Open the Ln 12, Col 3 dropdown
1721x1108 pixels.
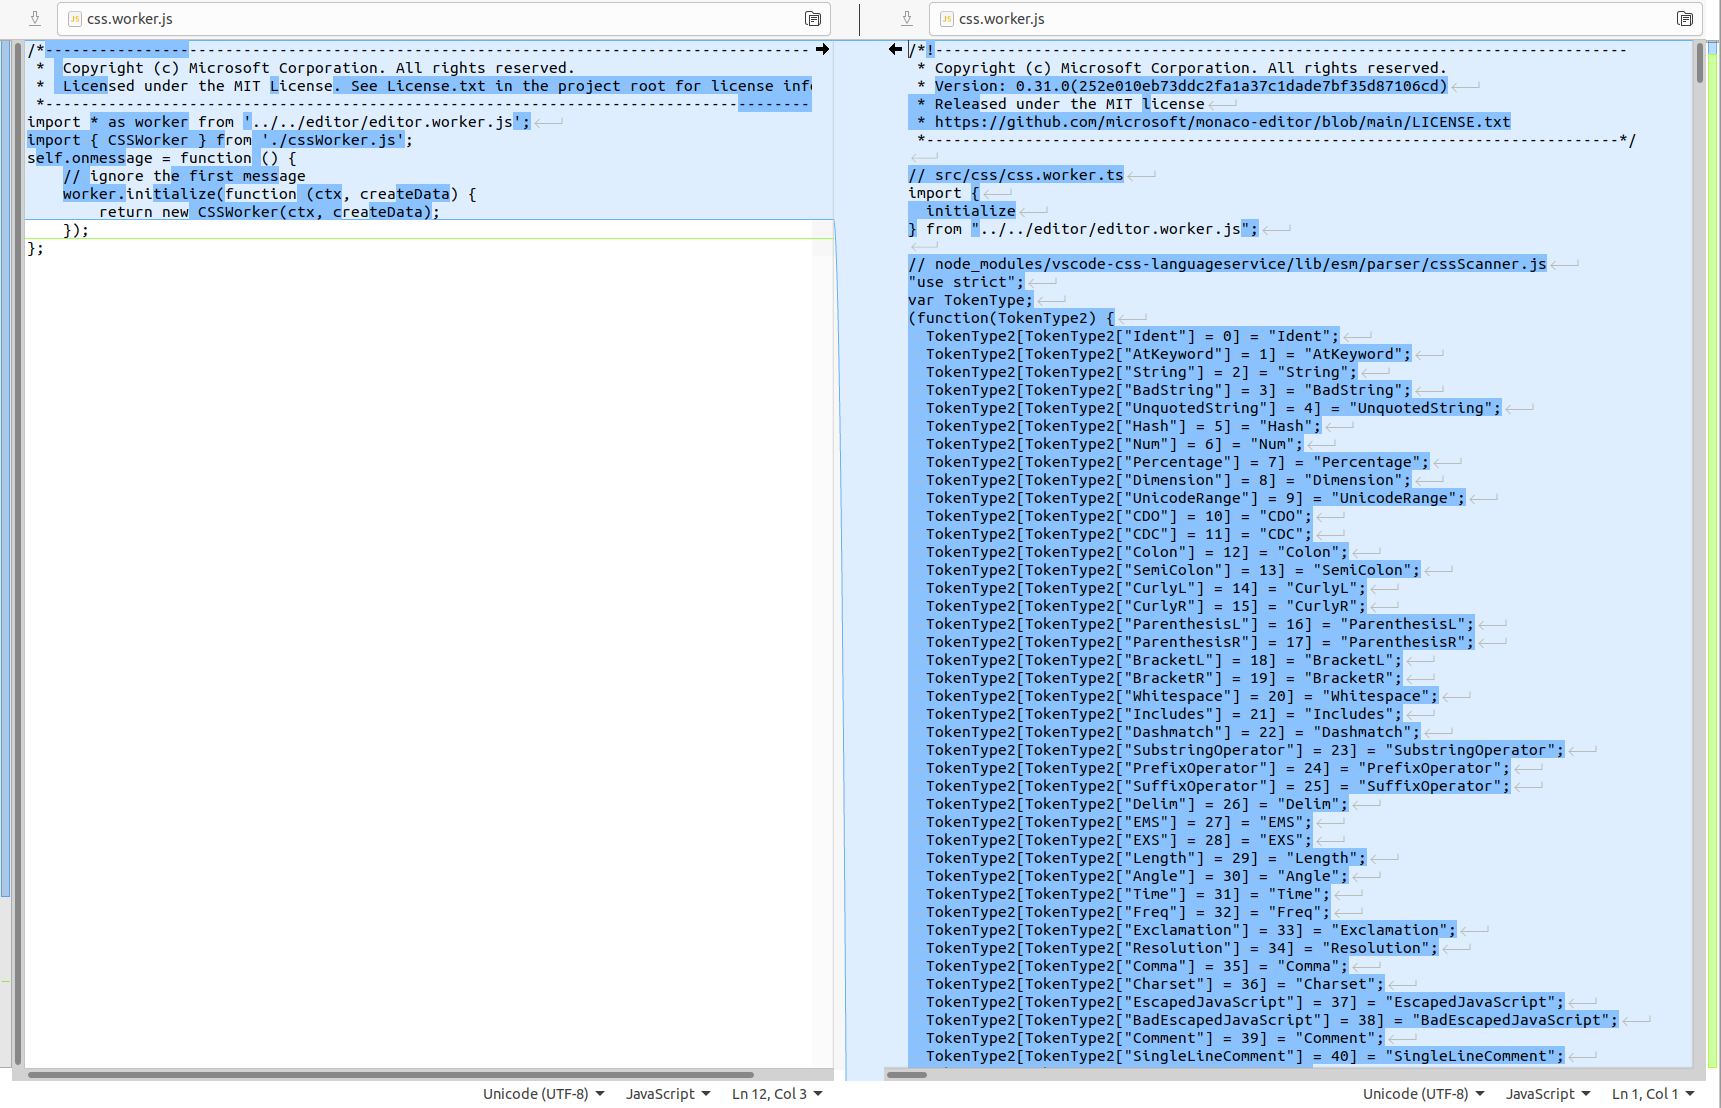(776, 1093)
